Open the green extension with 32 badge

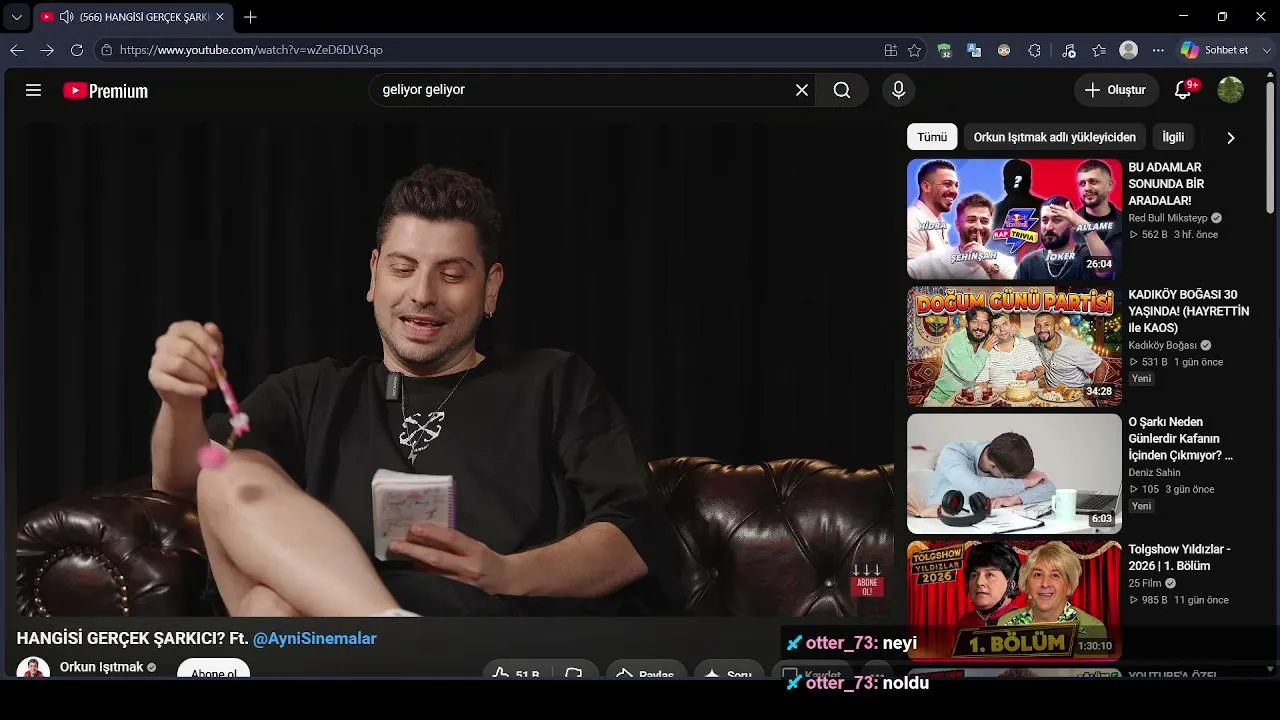(x=944, y=50)
